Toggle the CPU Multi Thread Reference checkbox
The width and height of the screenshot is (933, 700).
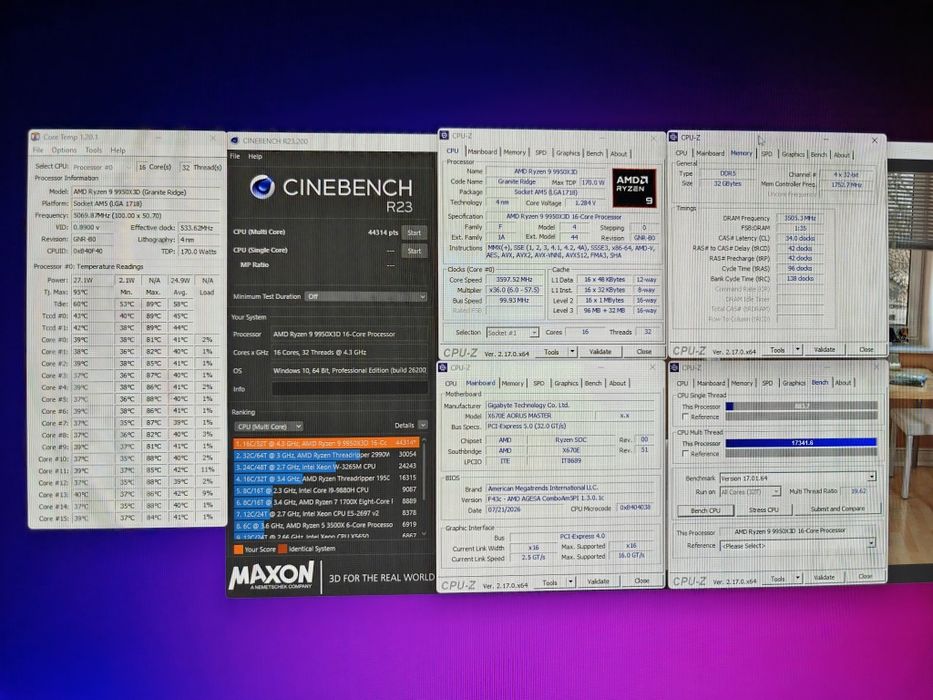(685, 454)
